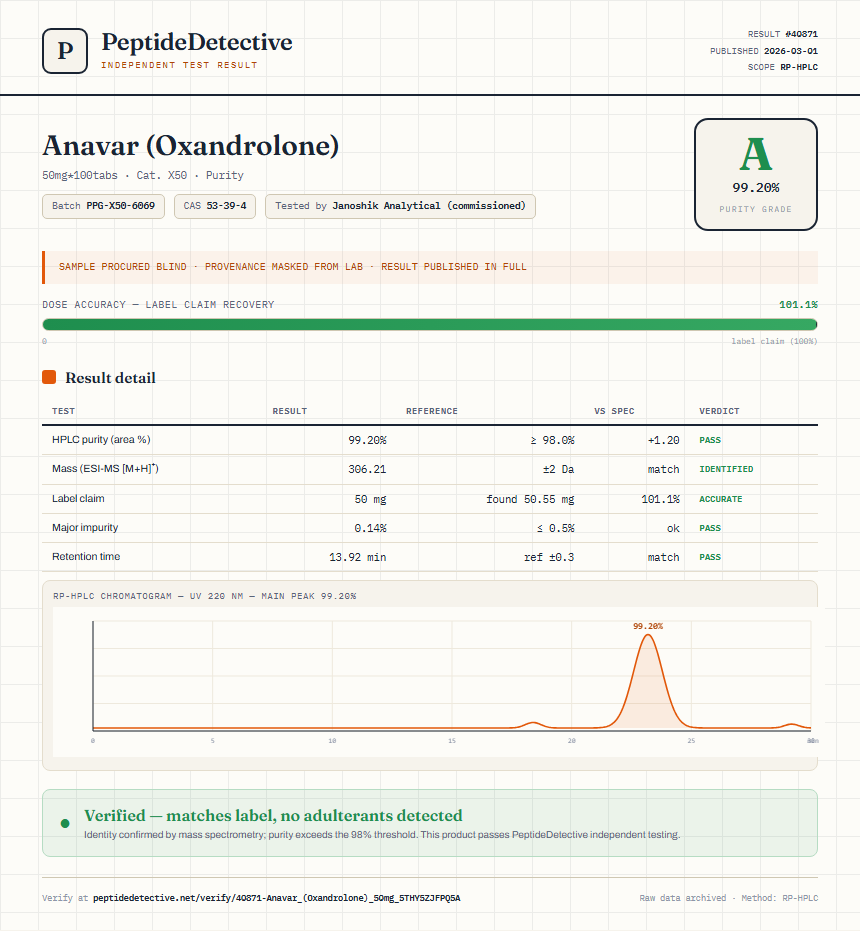
Task: Click the Mass (ESI-MS) row label
Action: pyautogui.click(x=105, y=468)
